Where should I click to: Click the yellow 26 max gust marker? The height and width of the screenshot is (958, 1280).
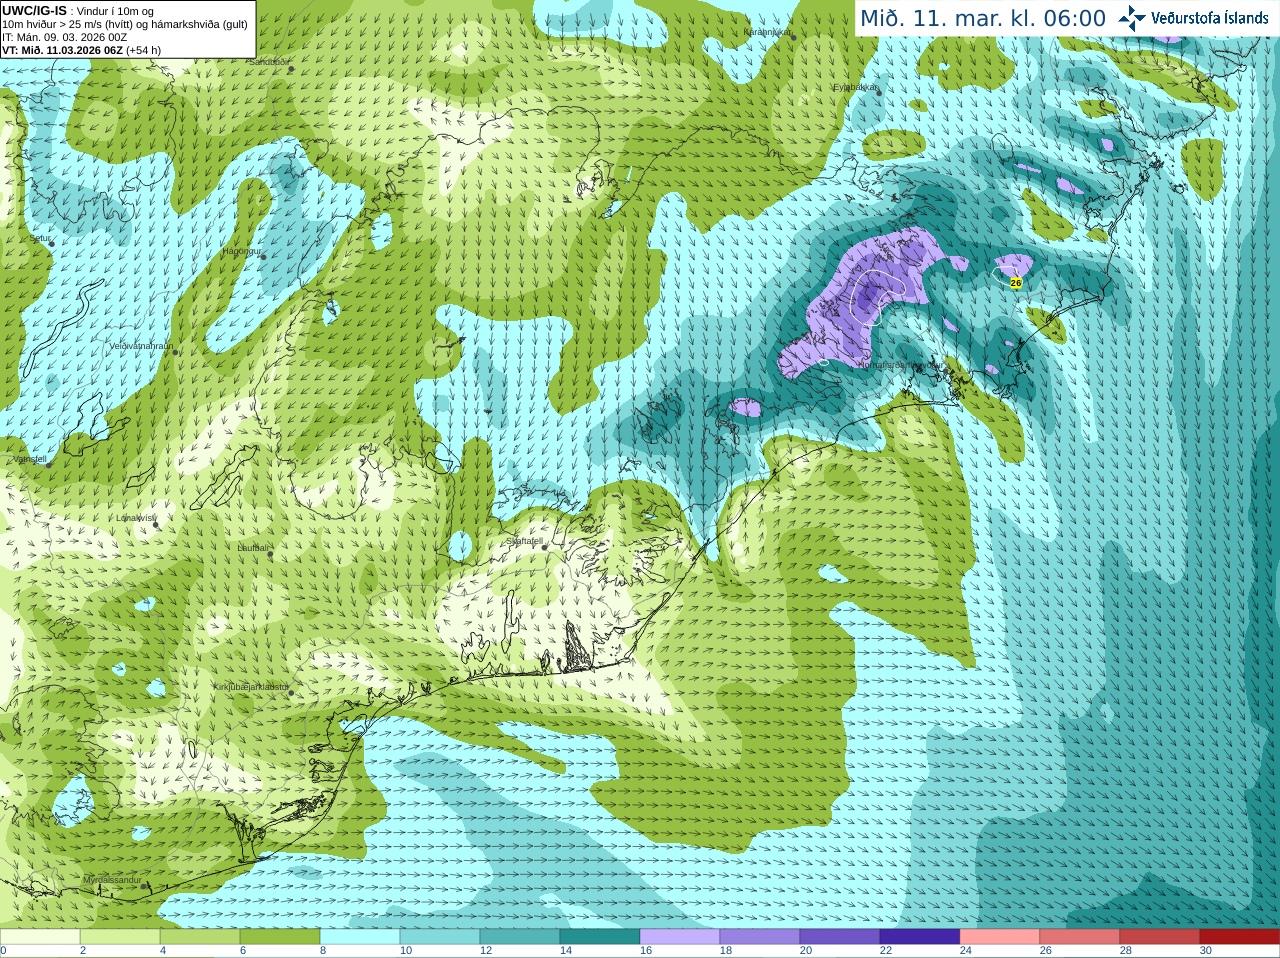click(1016, 283)
